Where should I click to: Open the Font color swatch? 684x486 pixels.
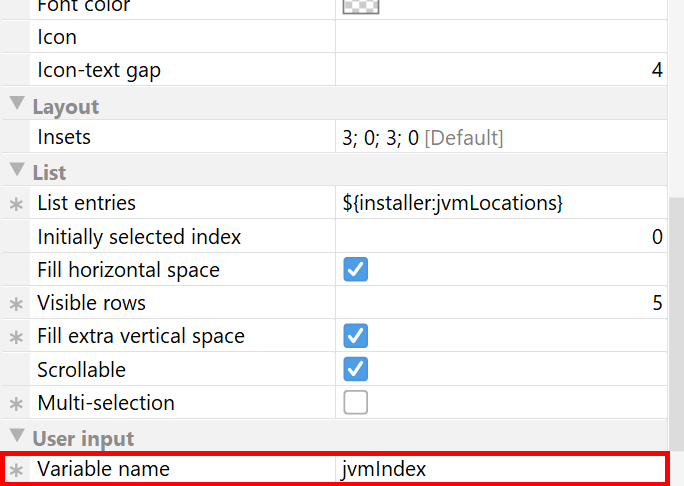(361, 7)
